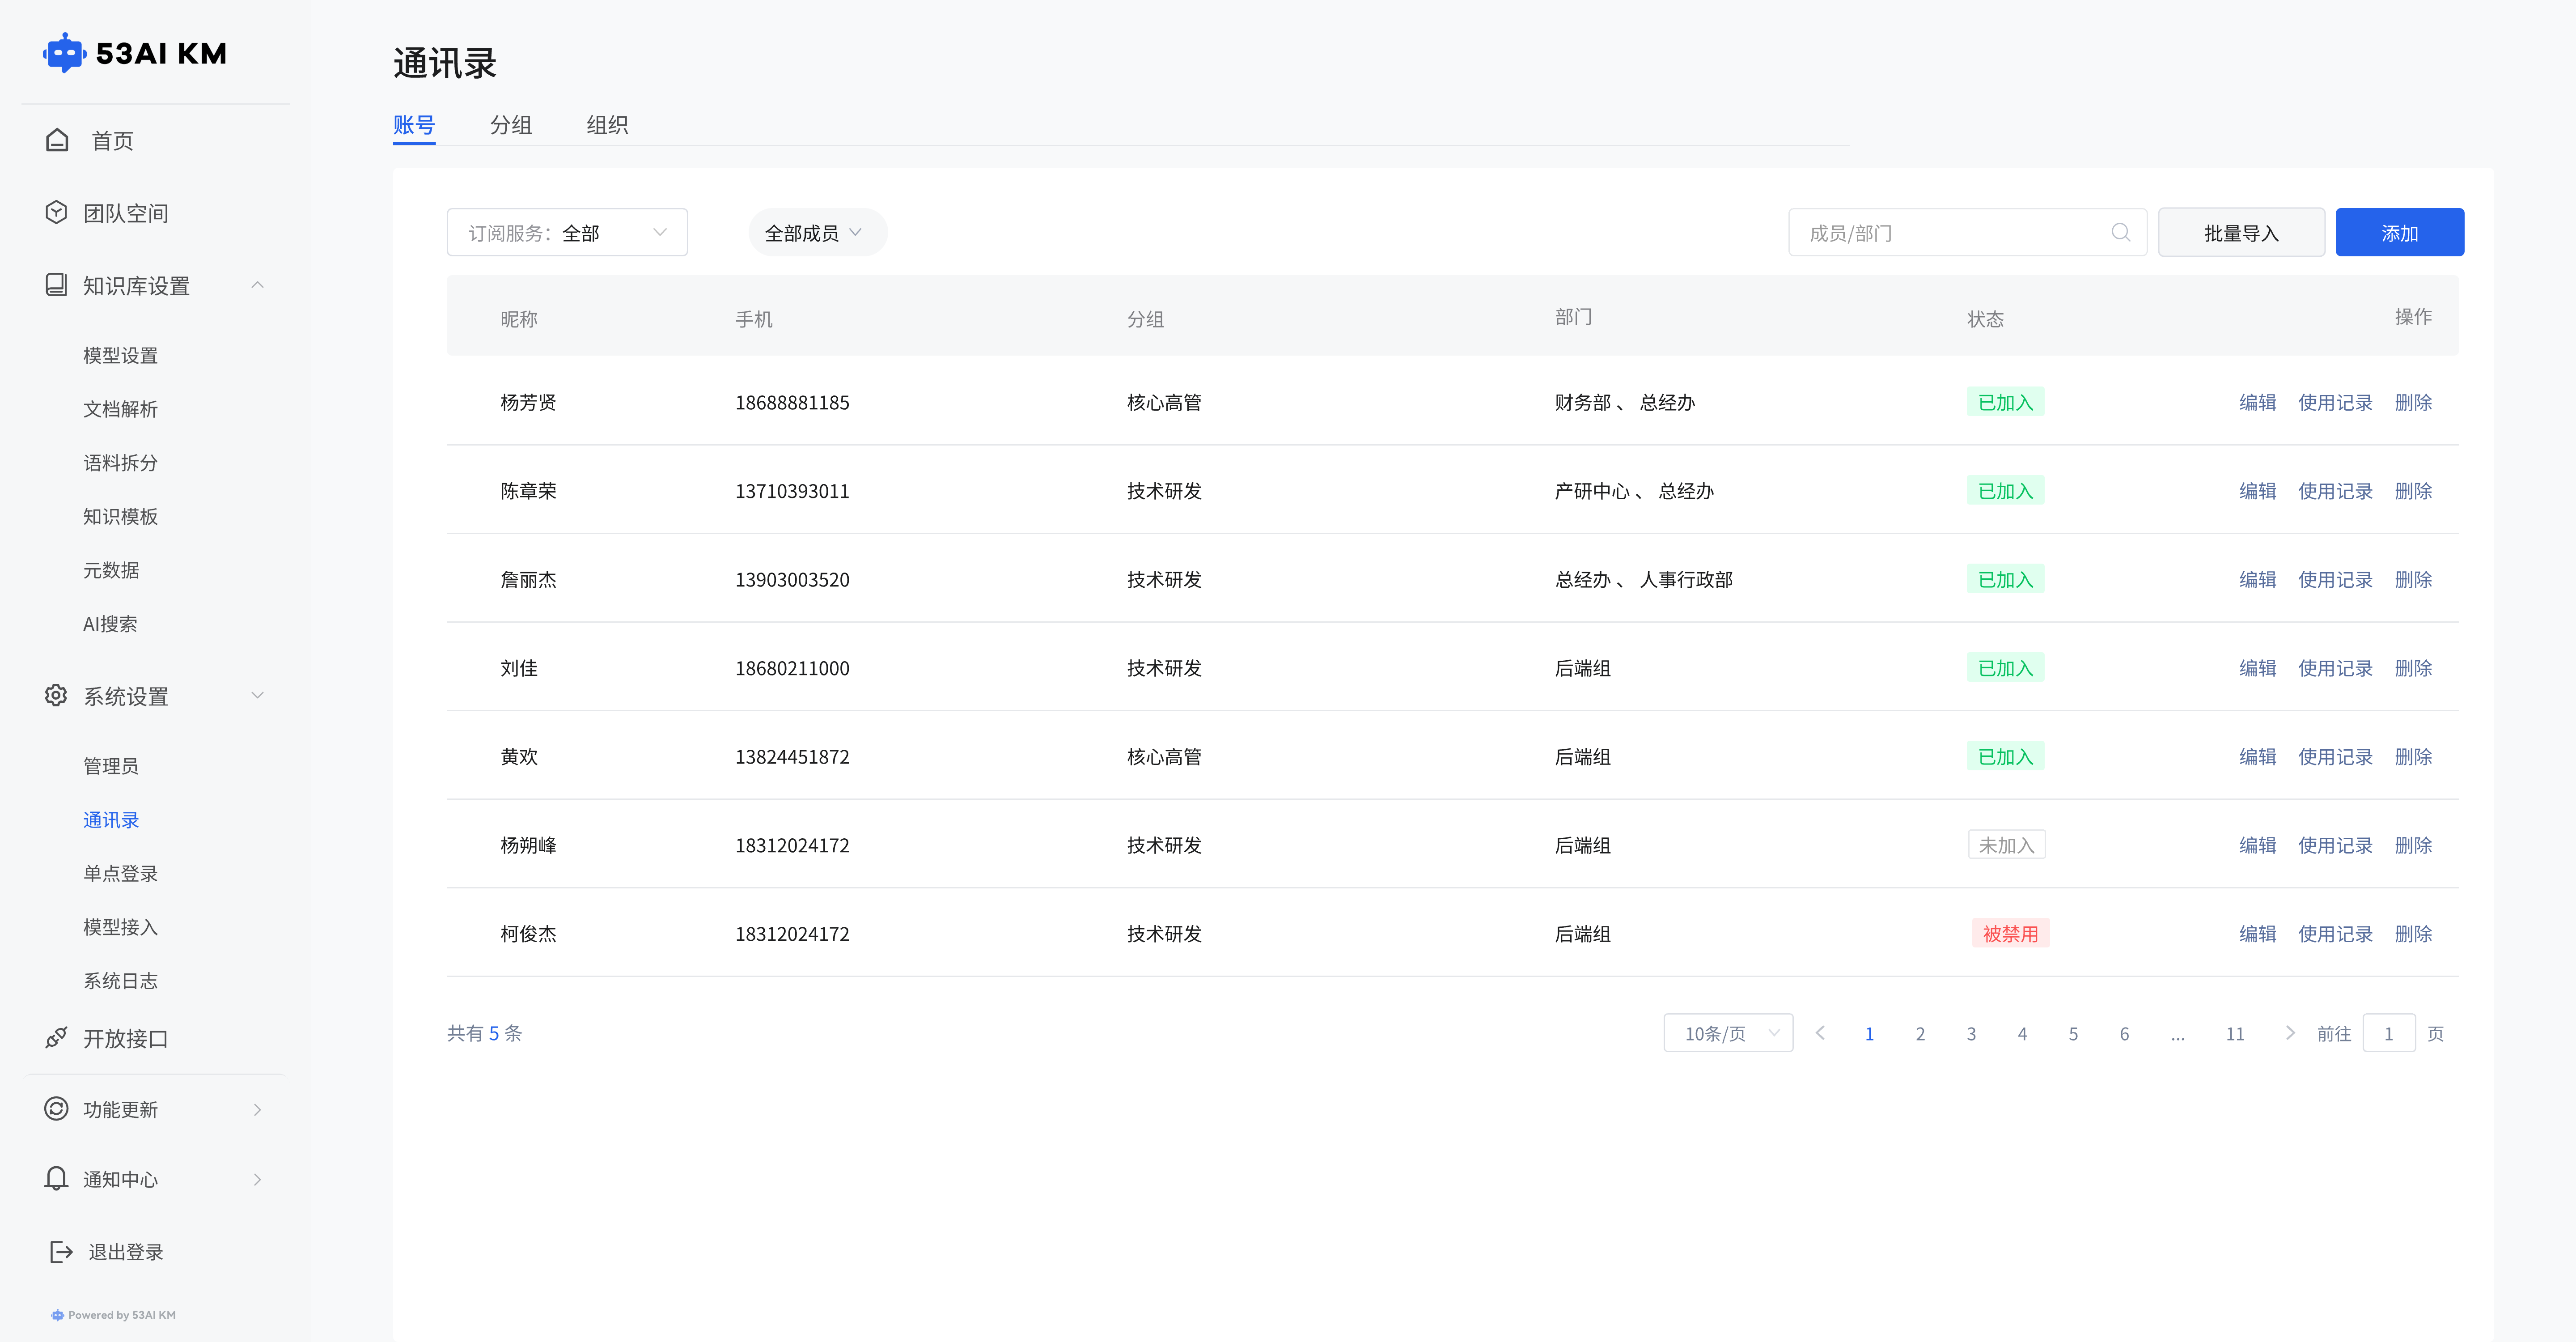2576x1342 pixels.
Task: Click the magnifier icon in member search
Action: pos(2120,233)
